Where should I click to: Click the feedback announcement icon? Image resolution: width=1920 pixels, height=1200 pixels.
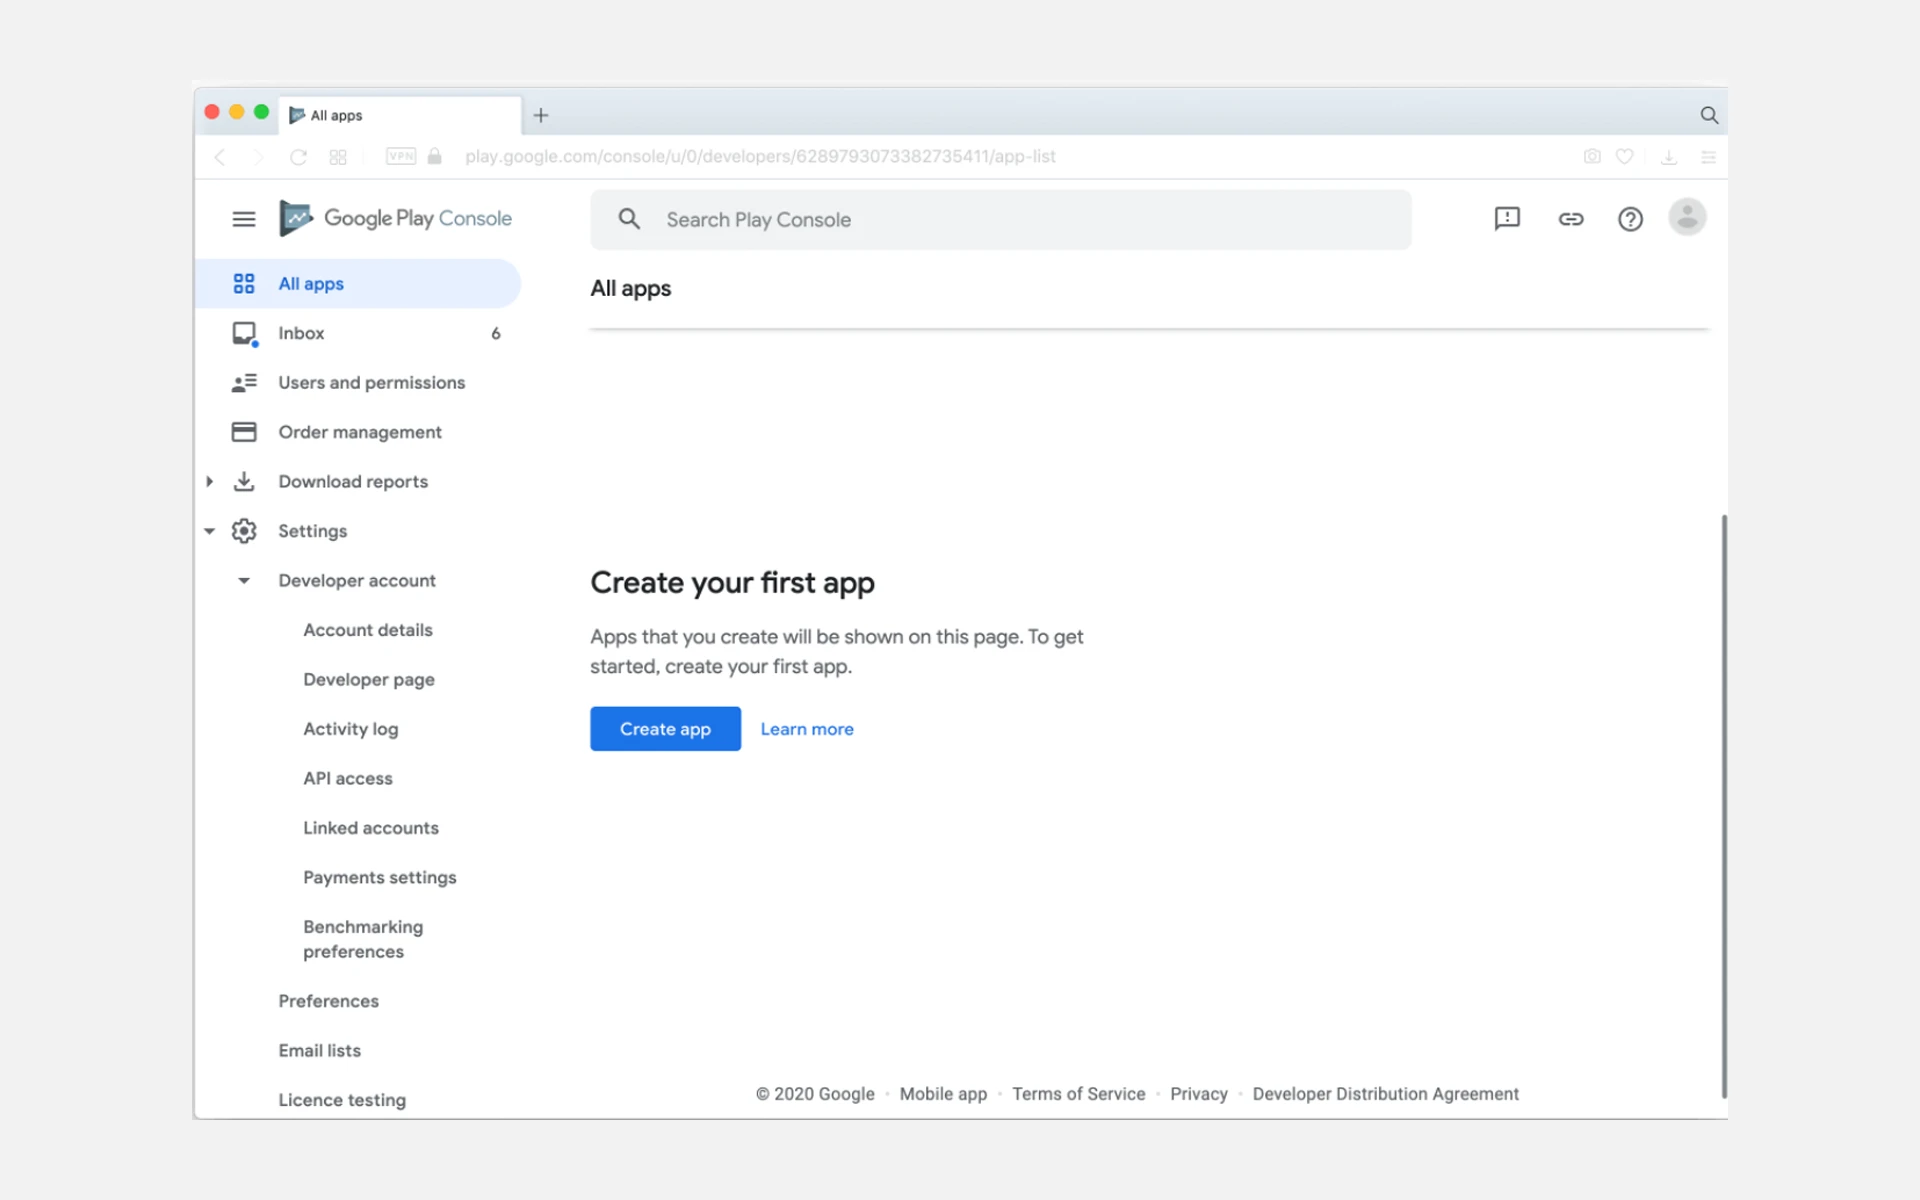[x=1506, y=219]
